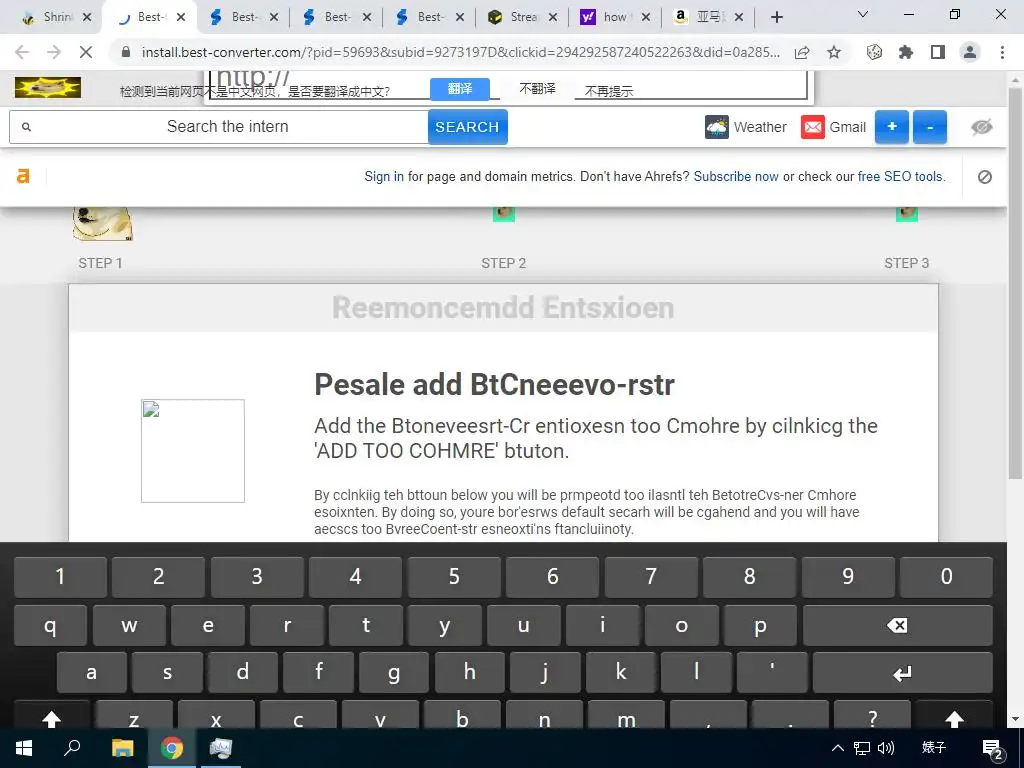This screenshot has height=768, width=1024.
Task: Open Chrome three-dot menu
Action: (1002, 52)
